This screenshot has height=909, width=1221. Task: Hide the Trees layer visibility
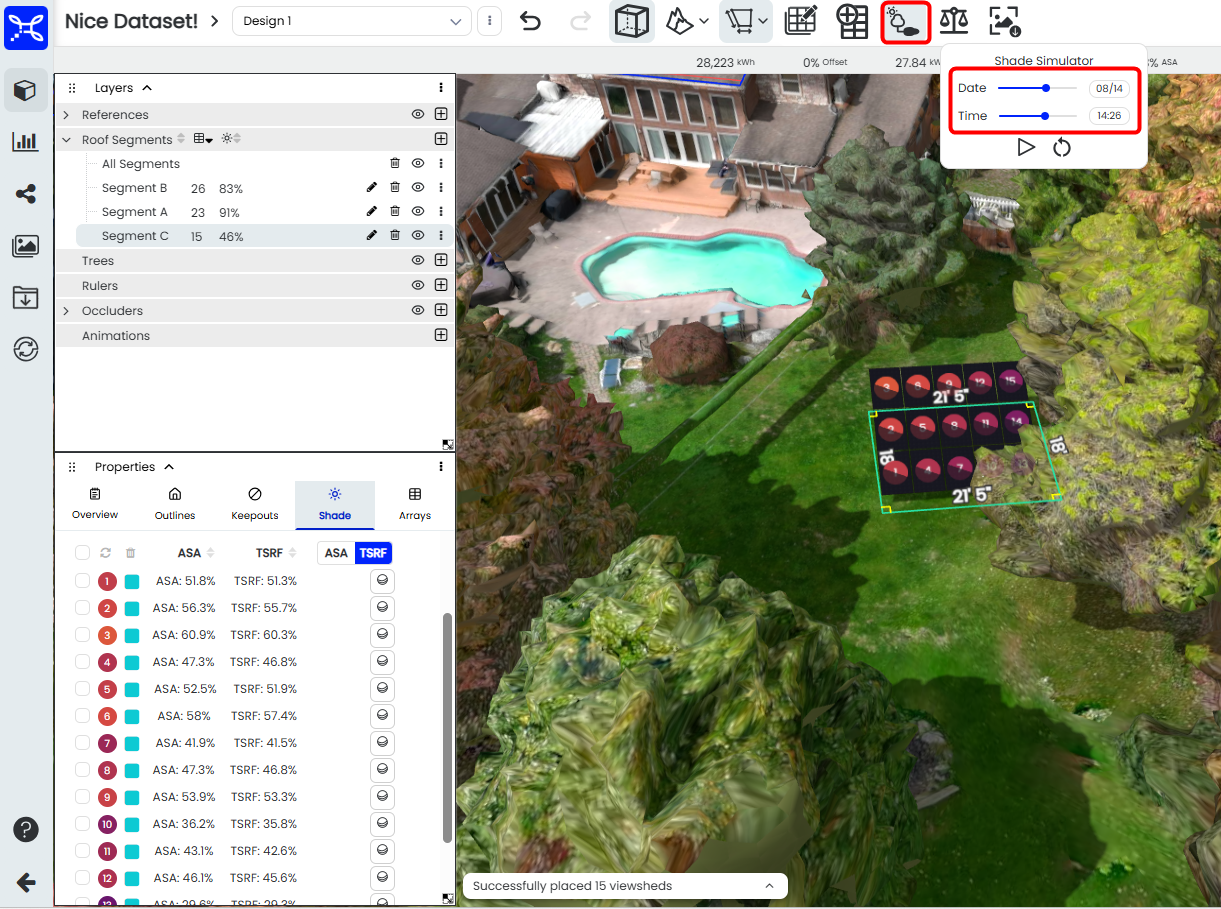click(418, 261)
